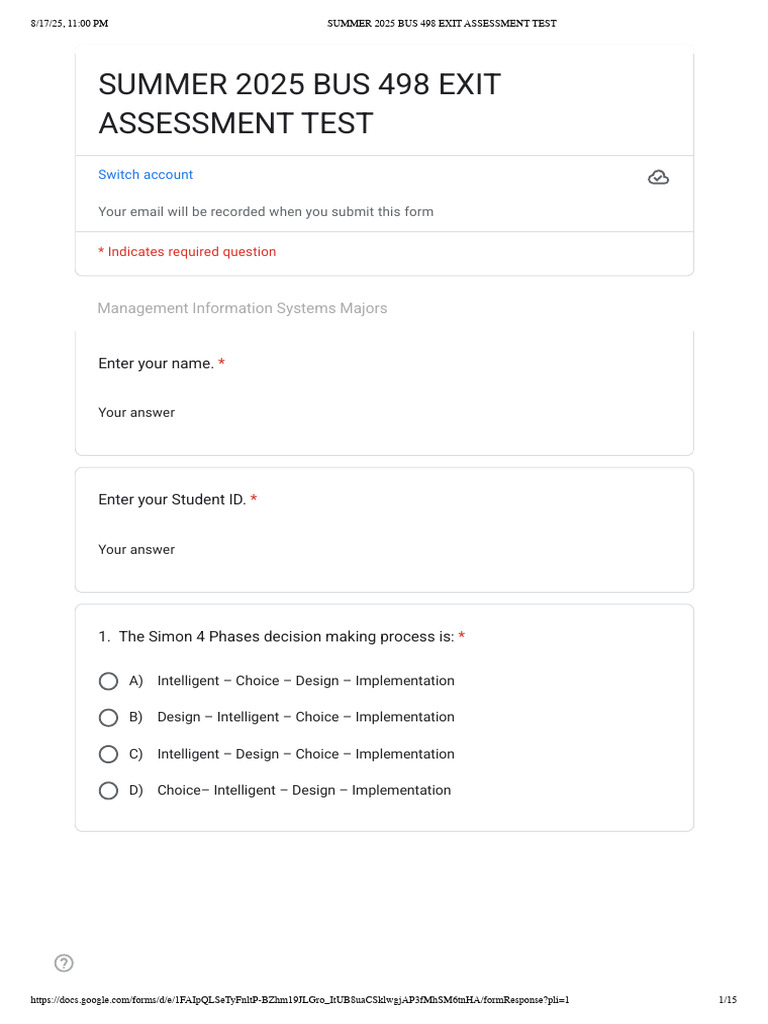Select option D Choice– Intelligent – Design

(x=108, y=791)
